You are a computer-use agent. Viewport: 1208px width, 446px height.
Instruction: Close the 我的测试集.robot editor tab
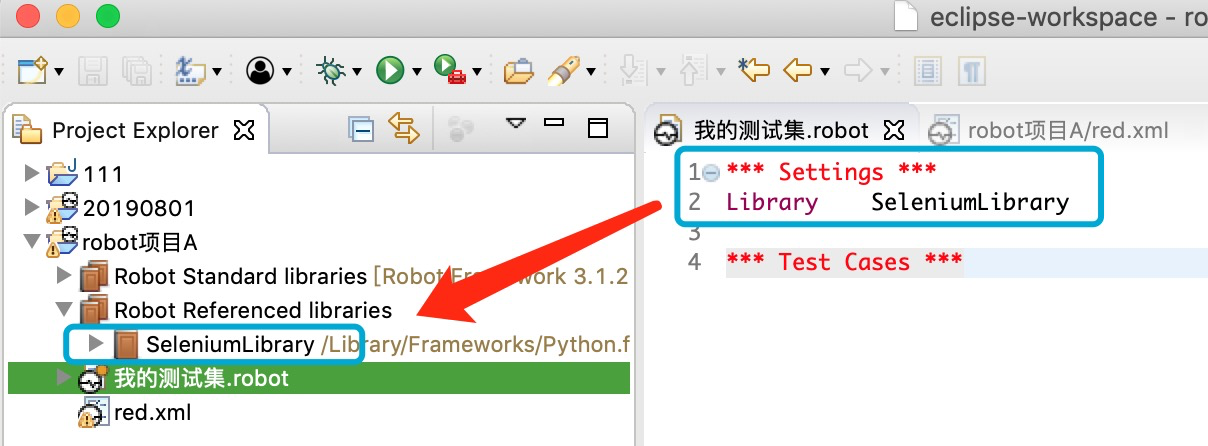click(895, 130)
